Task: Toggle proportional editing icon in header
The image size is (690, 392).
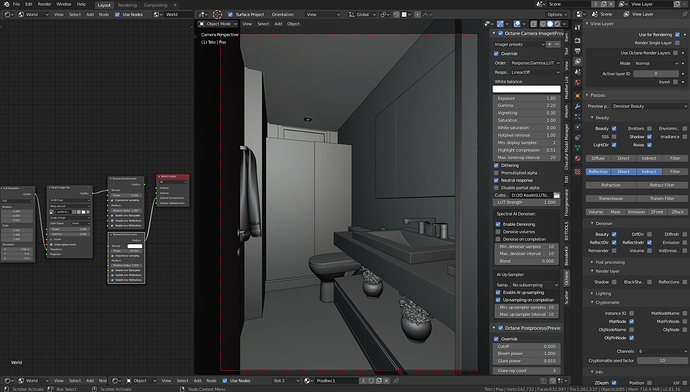Action: 417,15
